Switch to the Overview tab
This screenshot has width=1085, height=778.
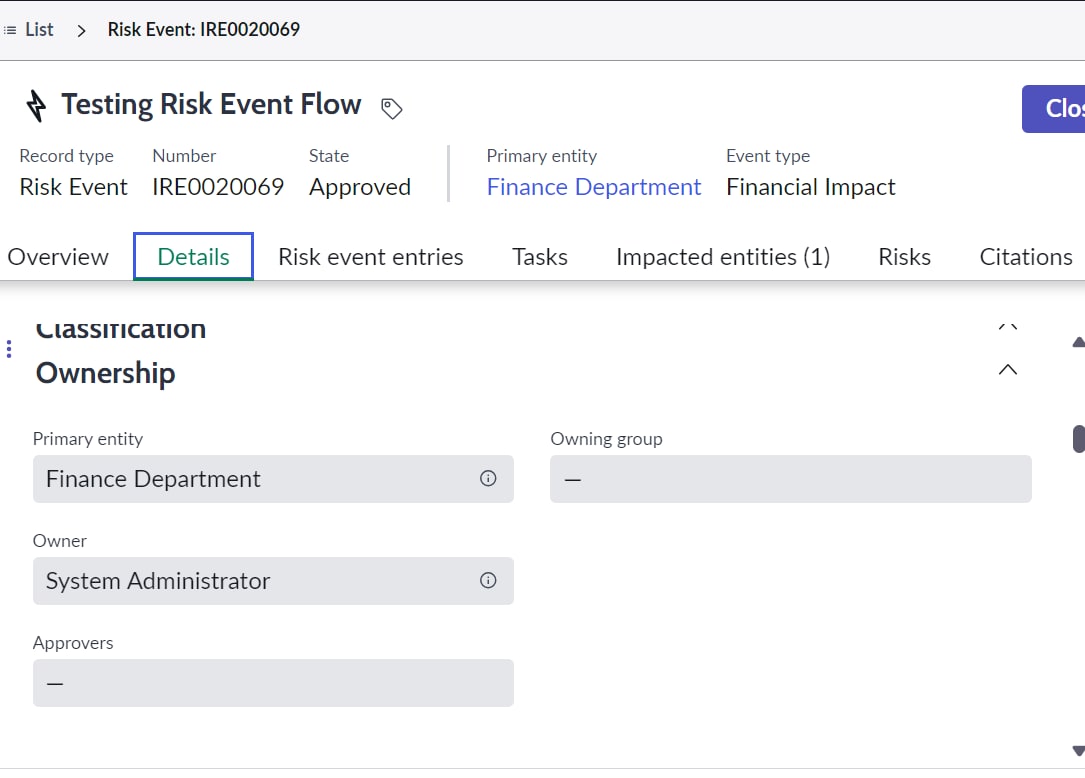(x=58, y=257)
